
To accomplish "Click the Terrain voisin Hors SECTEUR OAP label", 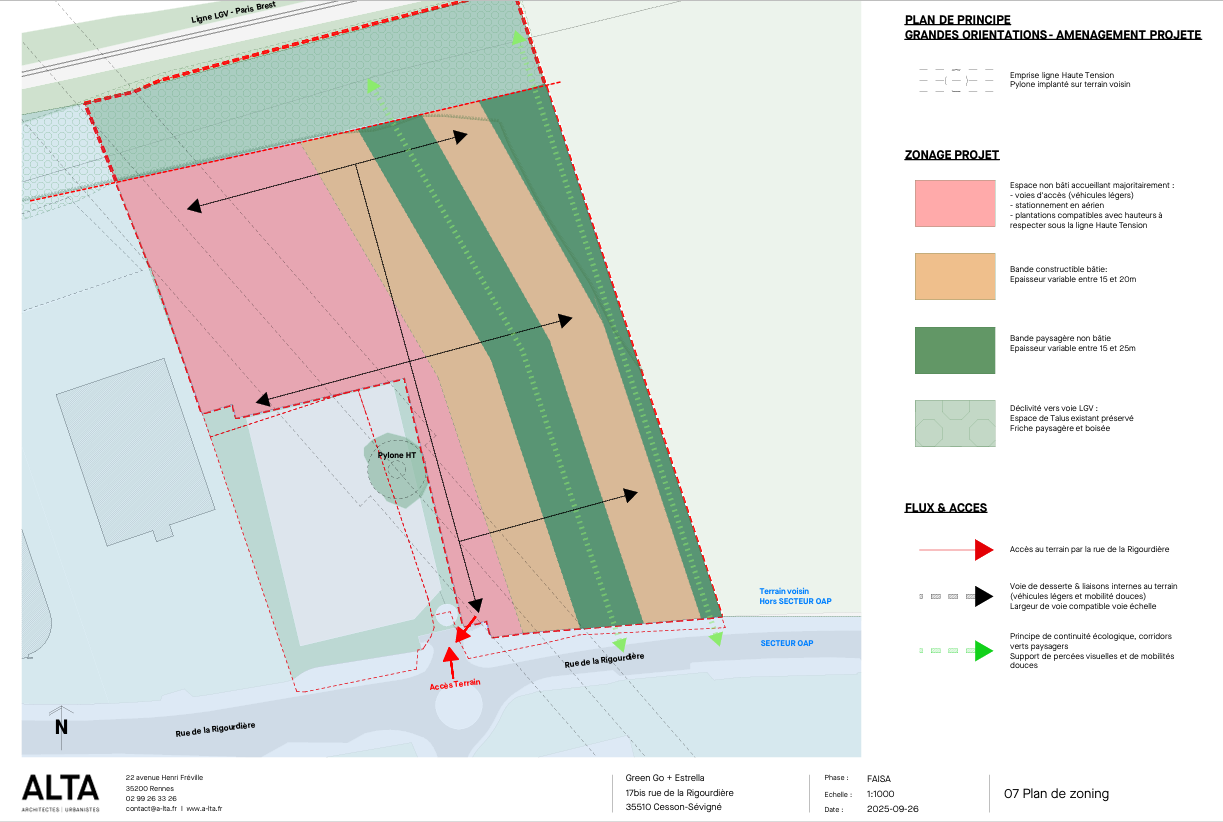I will point(795,596).
